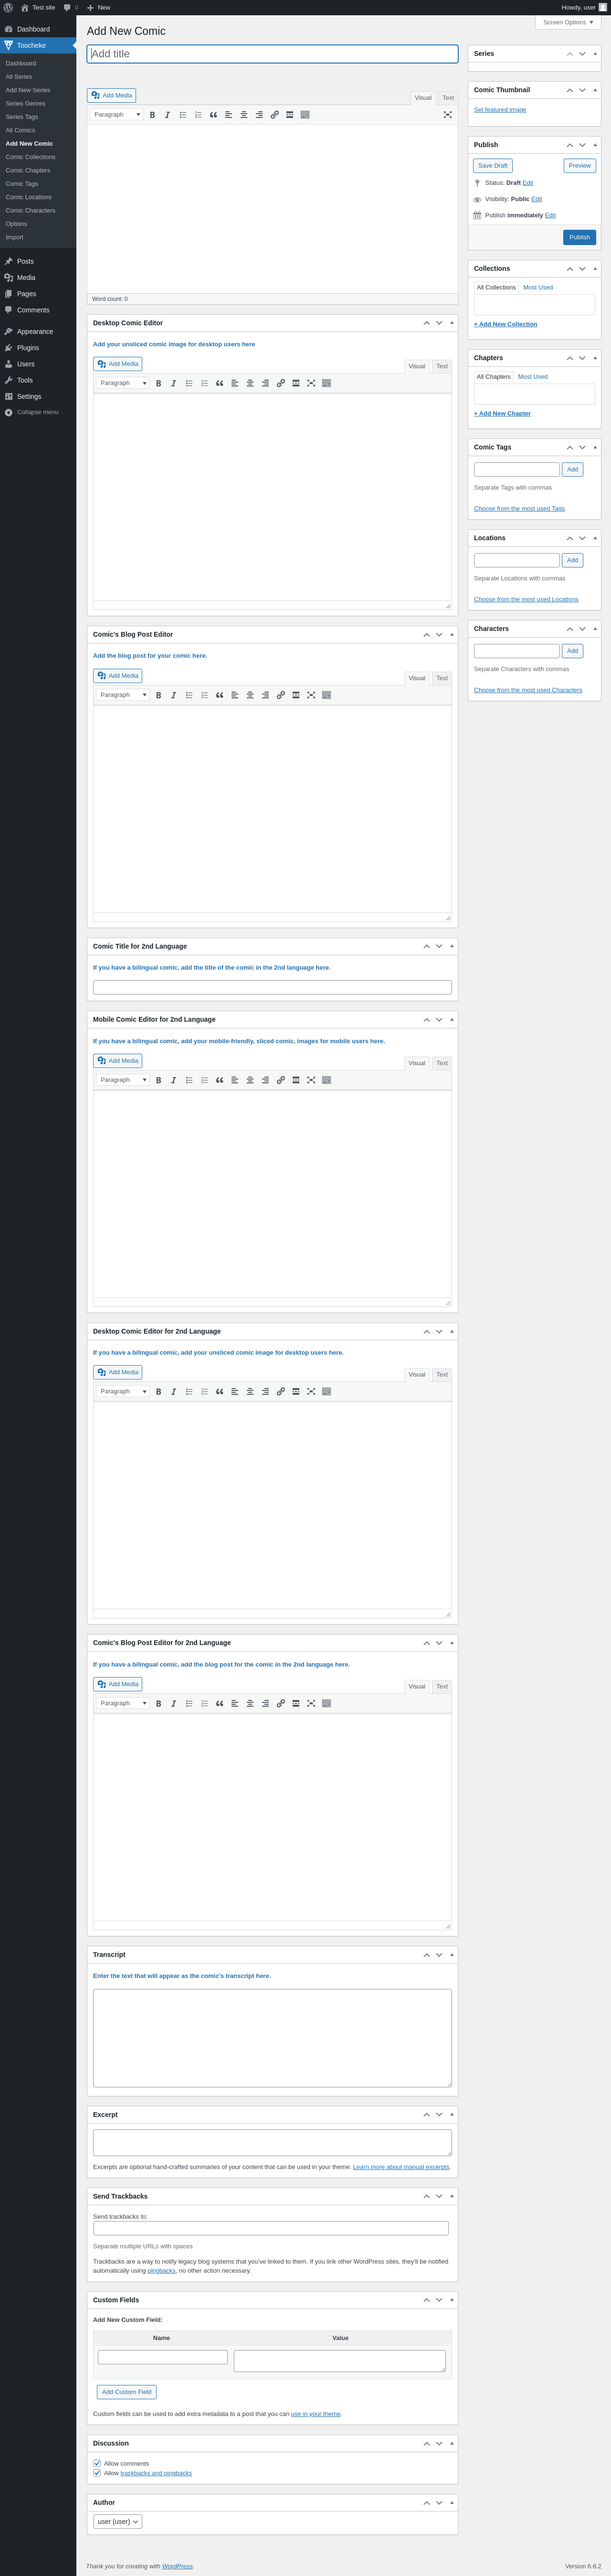Open Paragraph dropdown in the Desktop Comic Editor
Screen dimensions: 611x2576
[x=123, y=383]
